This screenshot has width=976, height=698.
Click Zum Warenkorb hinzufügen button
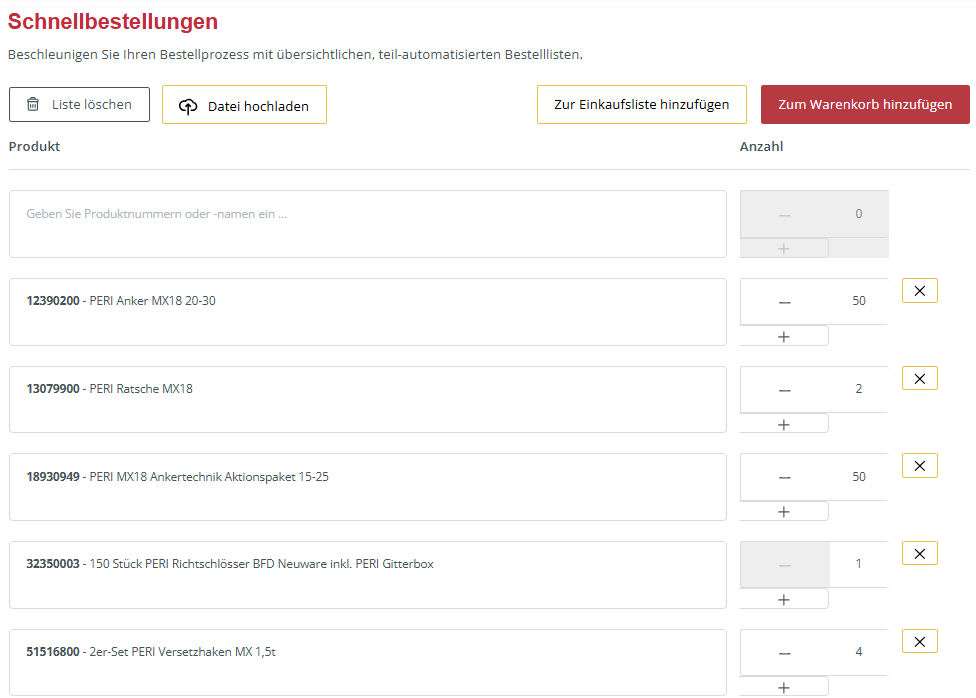point(865,104)
